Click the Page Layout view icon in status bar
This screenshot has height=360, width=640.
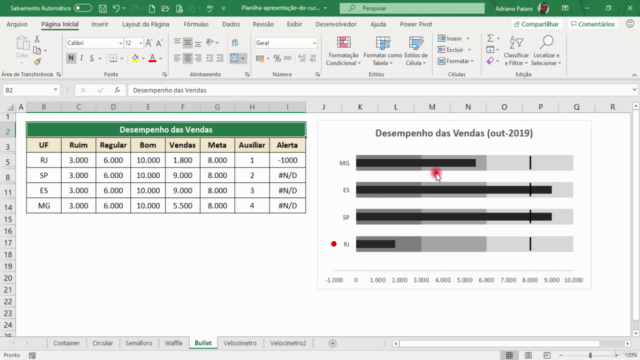528,356
